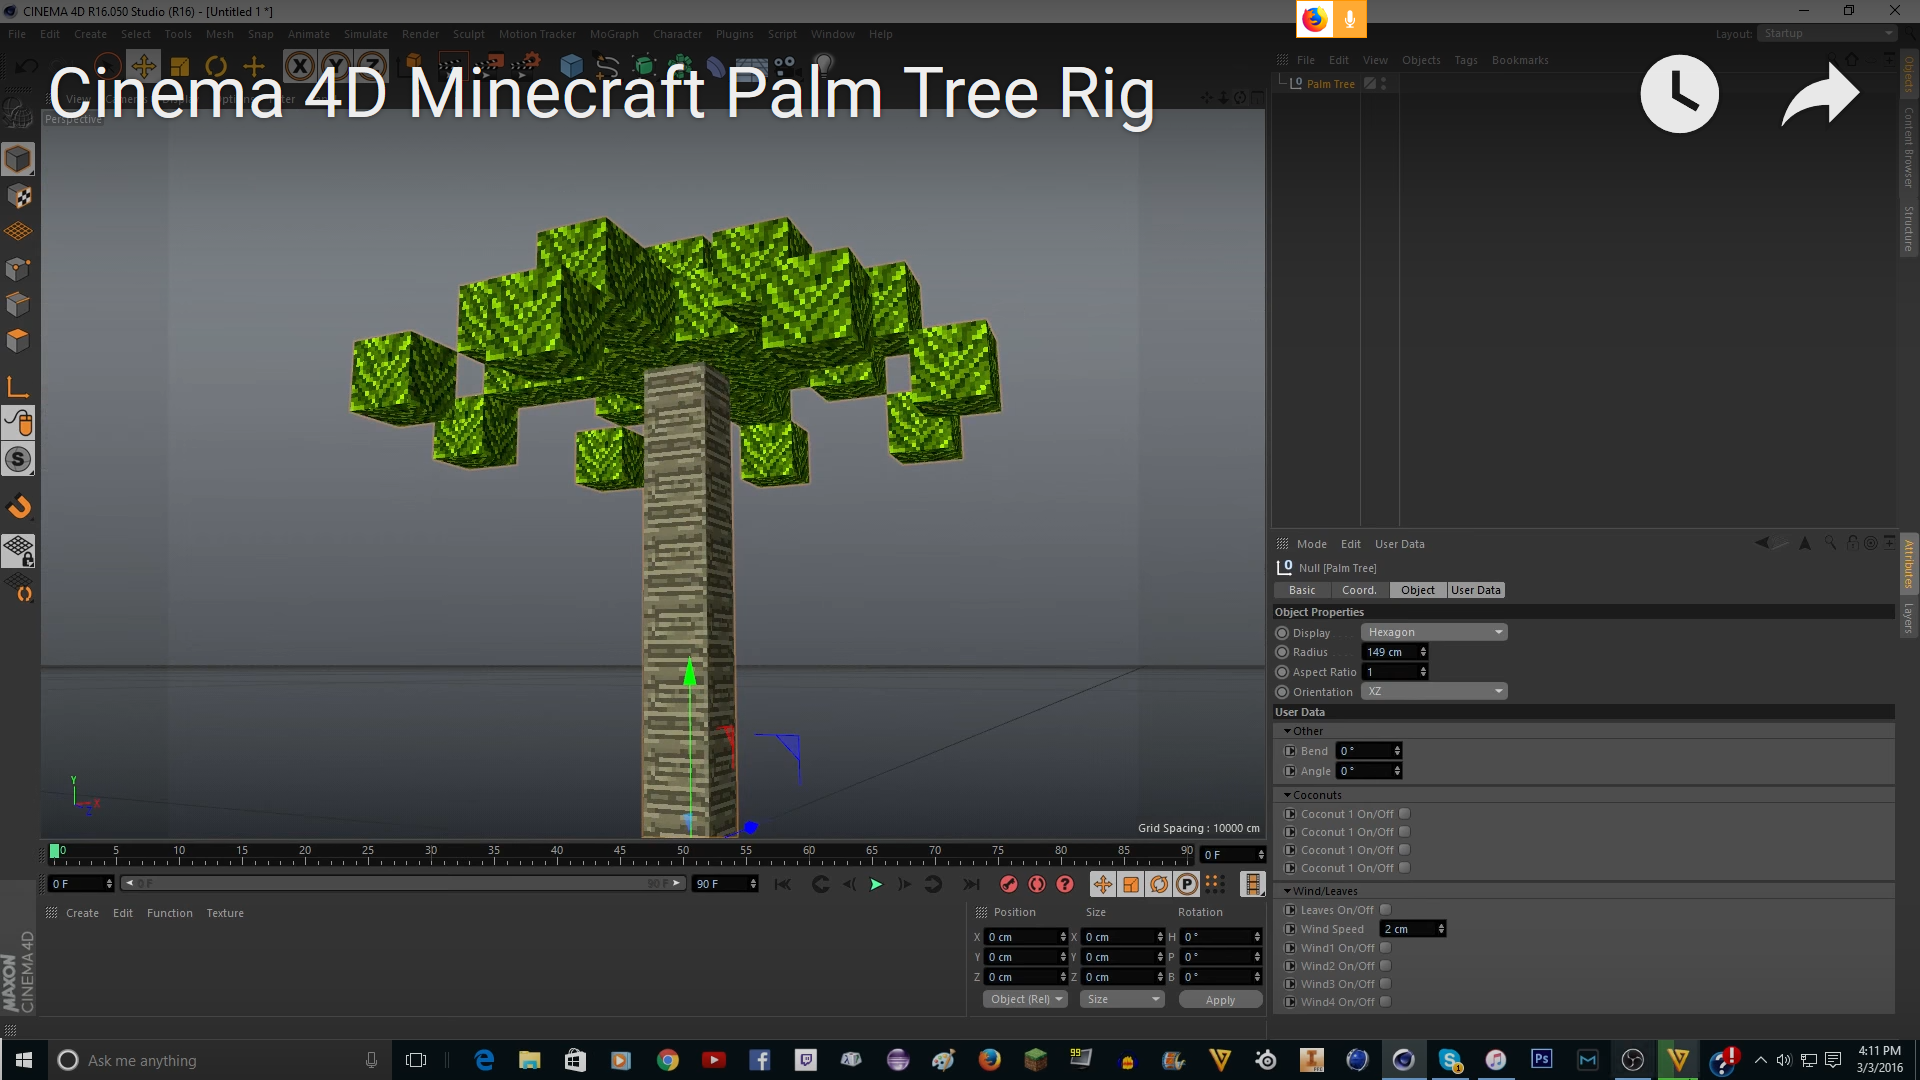Jump to start of animation
The width and height of the screenshot is (1920, 1080).
coord(783,884)
